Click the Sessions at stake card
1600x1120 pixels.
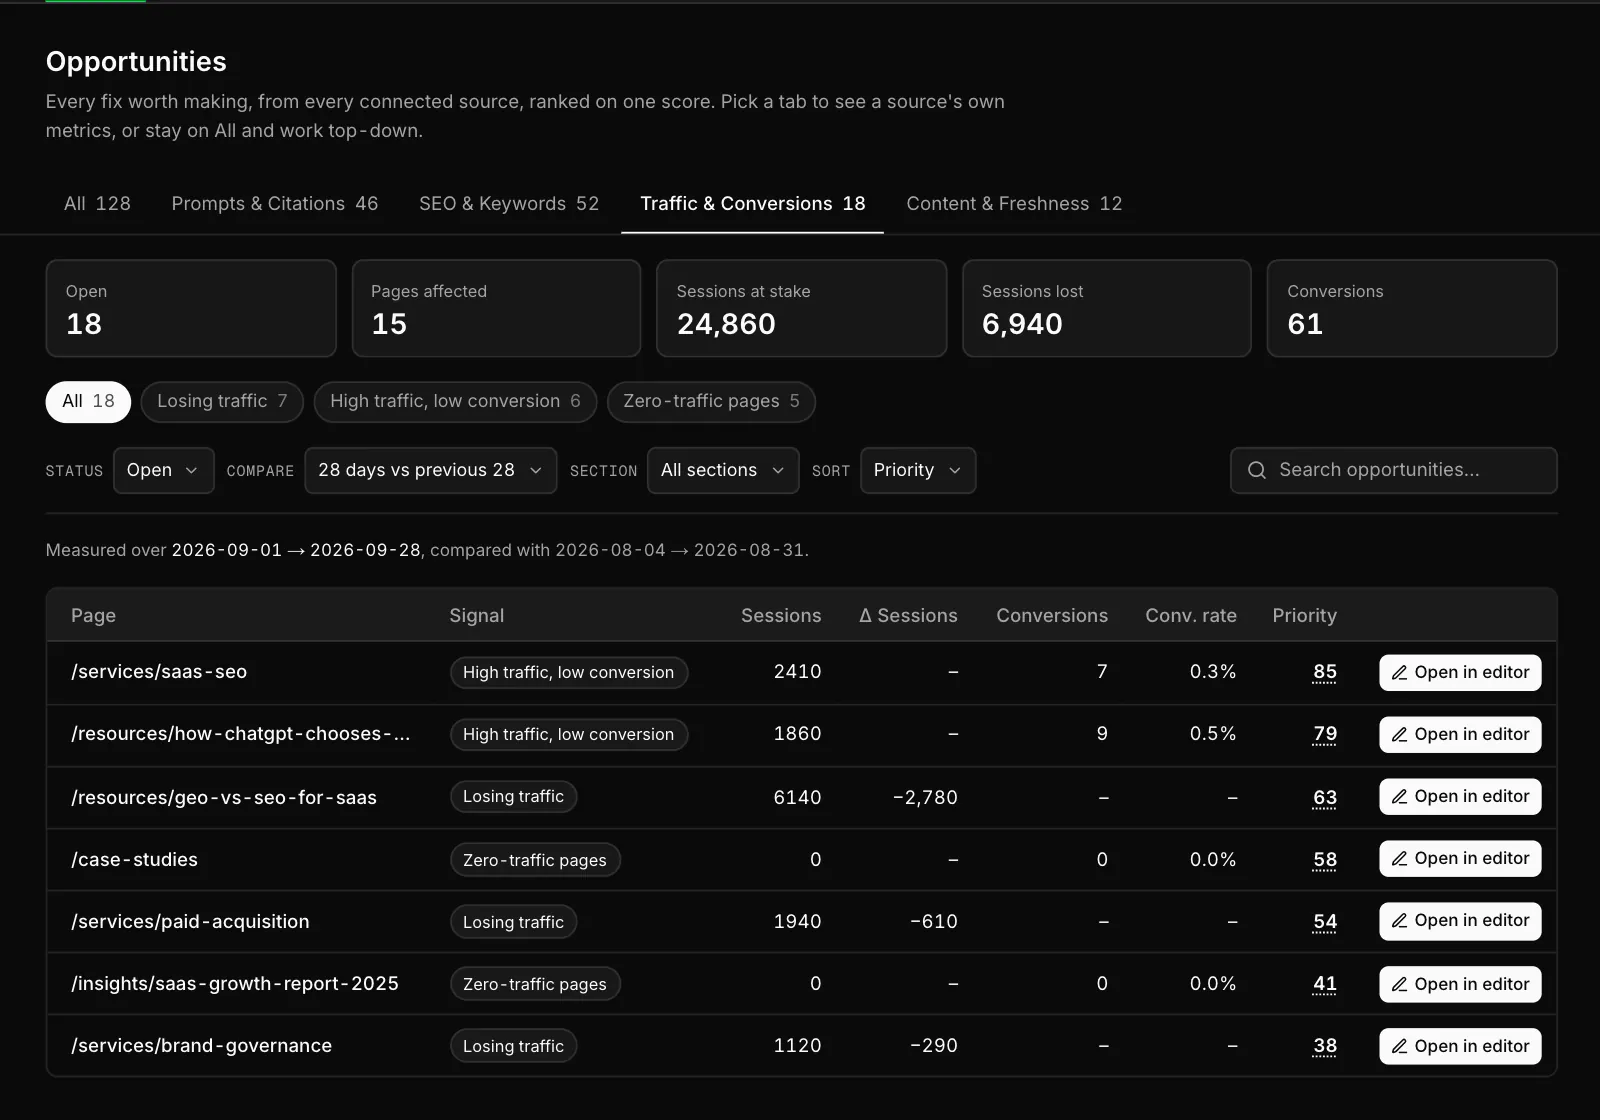click(801, 308)
